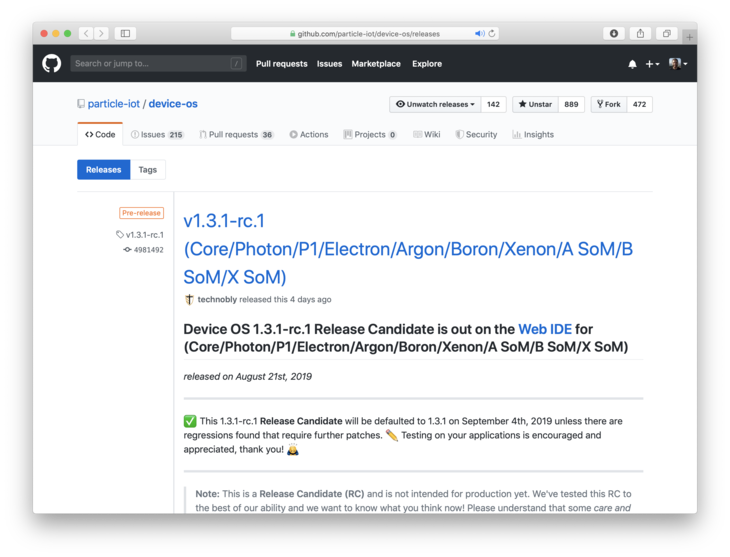Switch to the Issues tab
Screen dimensions: 730x557
pyautogui.click(x=156, y=134)
